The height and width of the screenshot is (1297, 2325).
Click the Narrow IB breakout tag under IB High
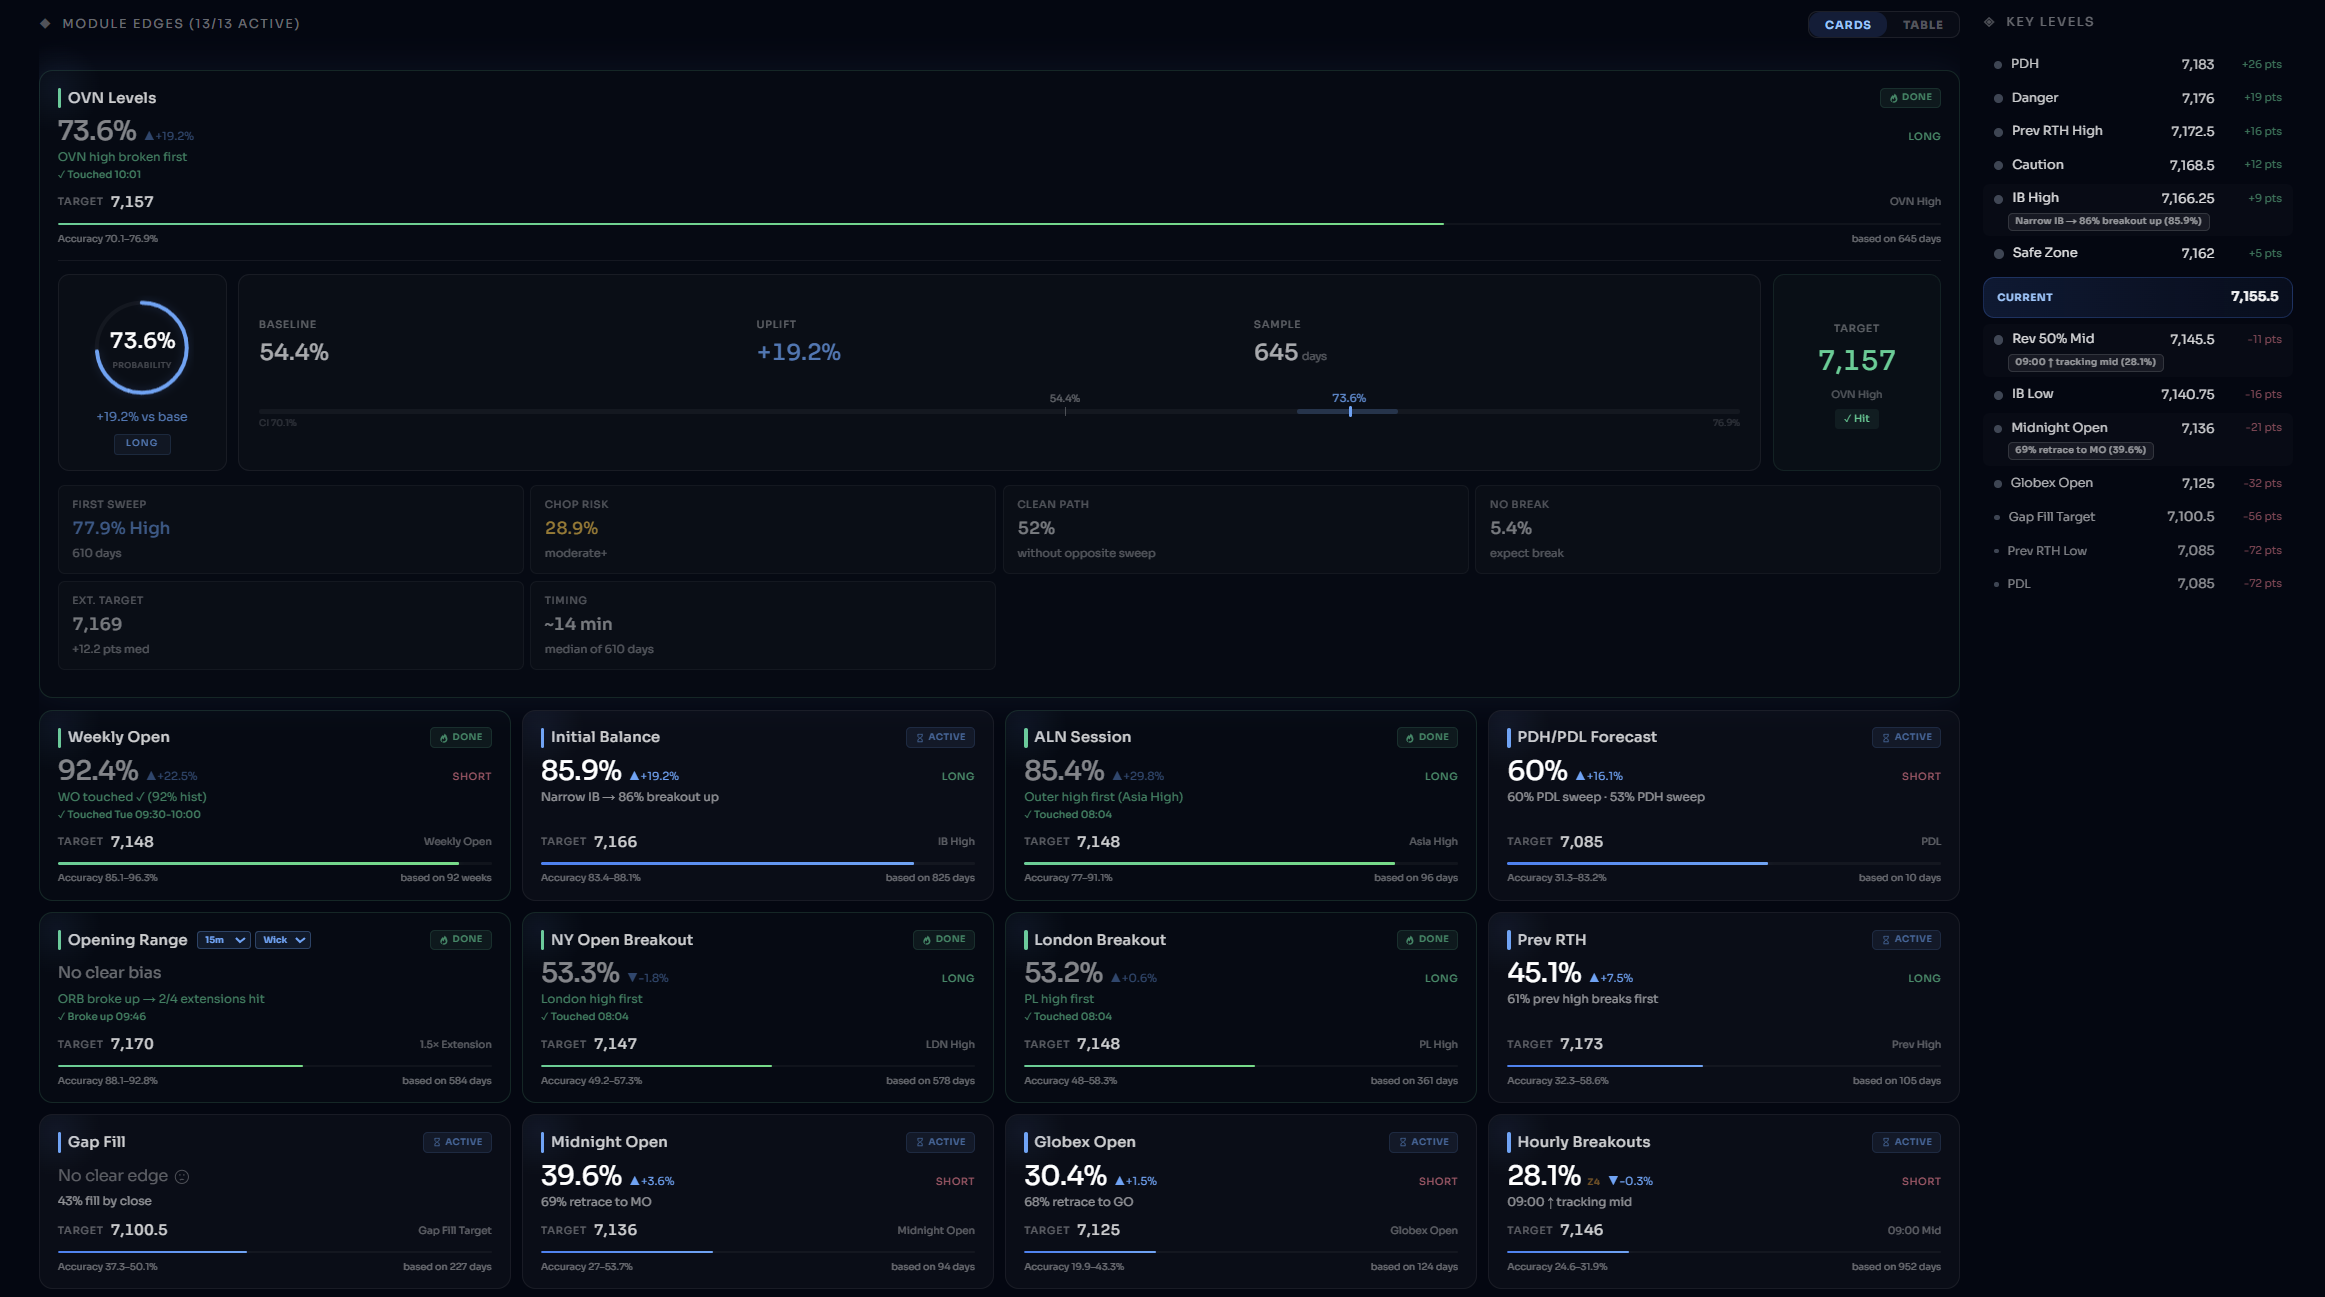click(2108, 221)
